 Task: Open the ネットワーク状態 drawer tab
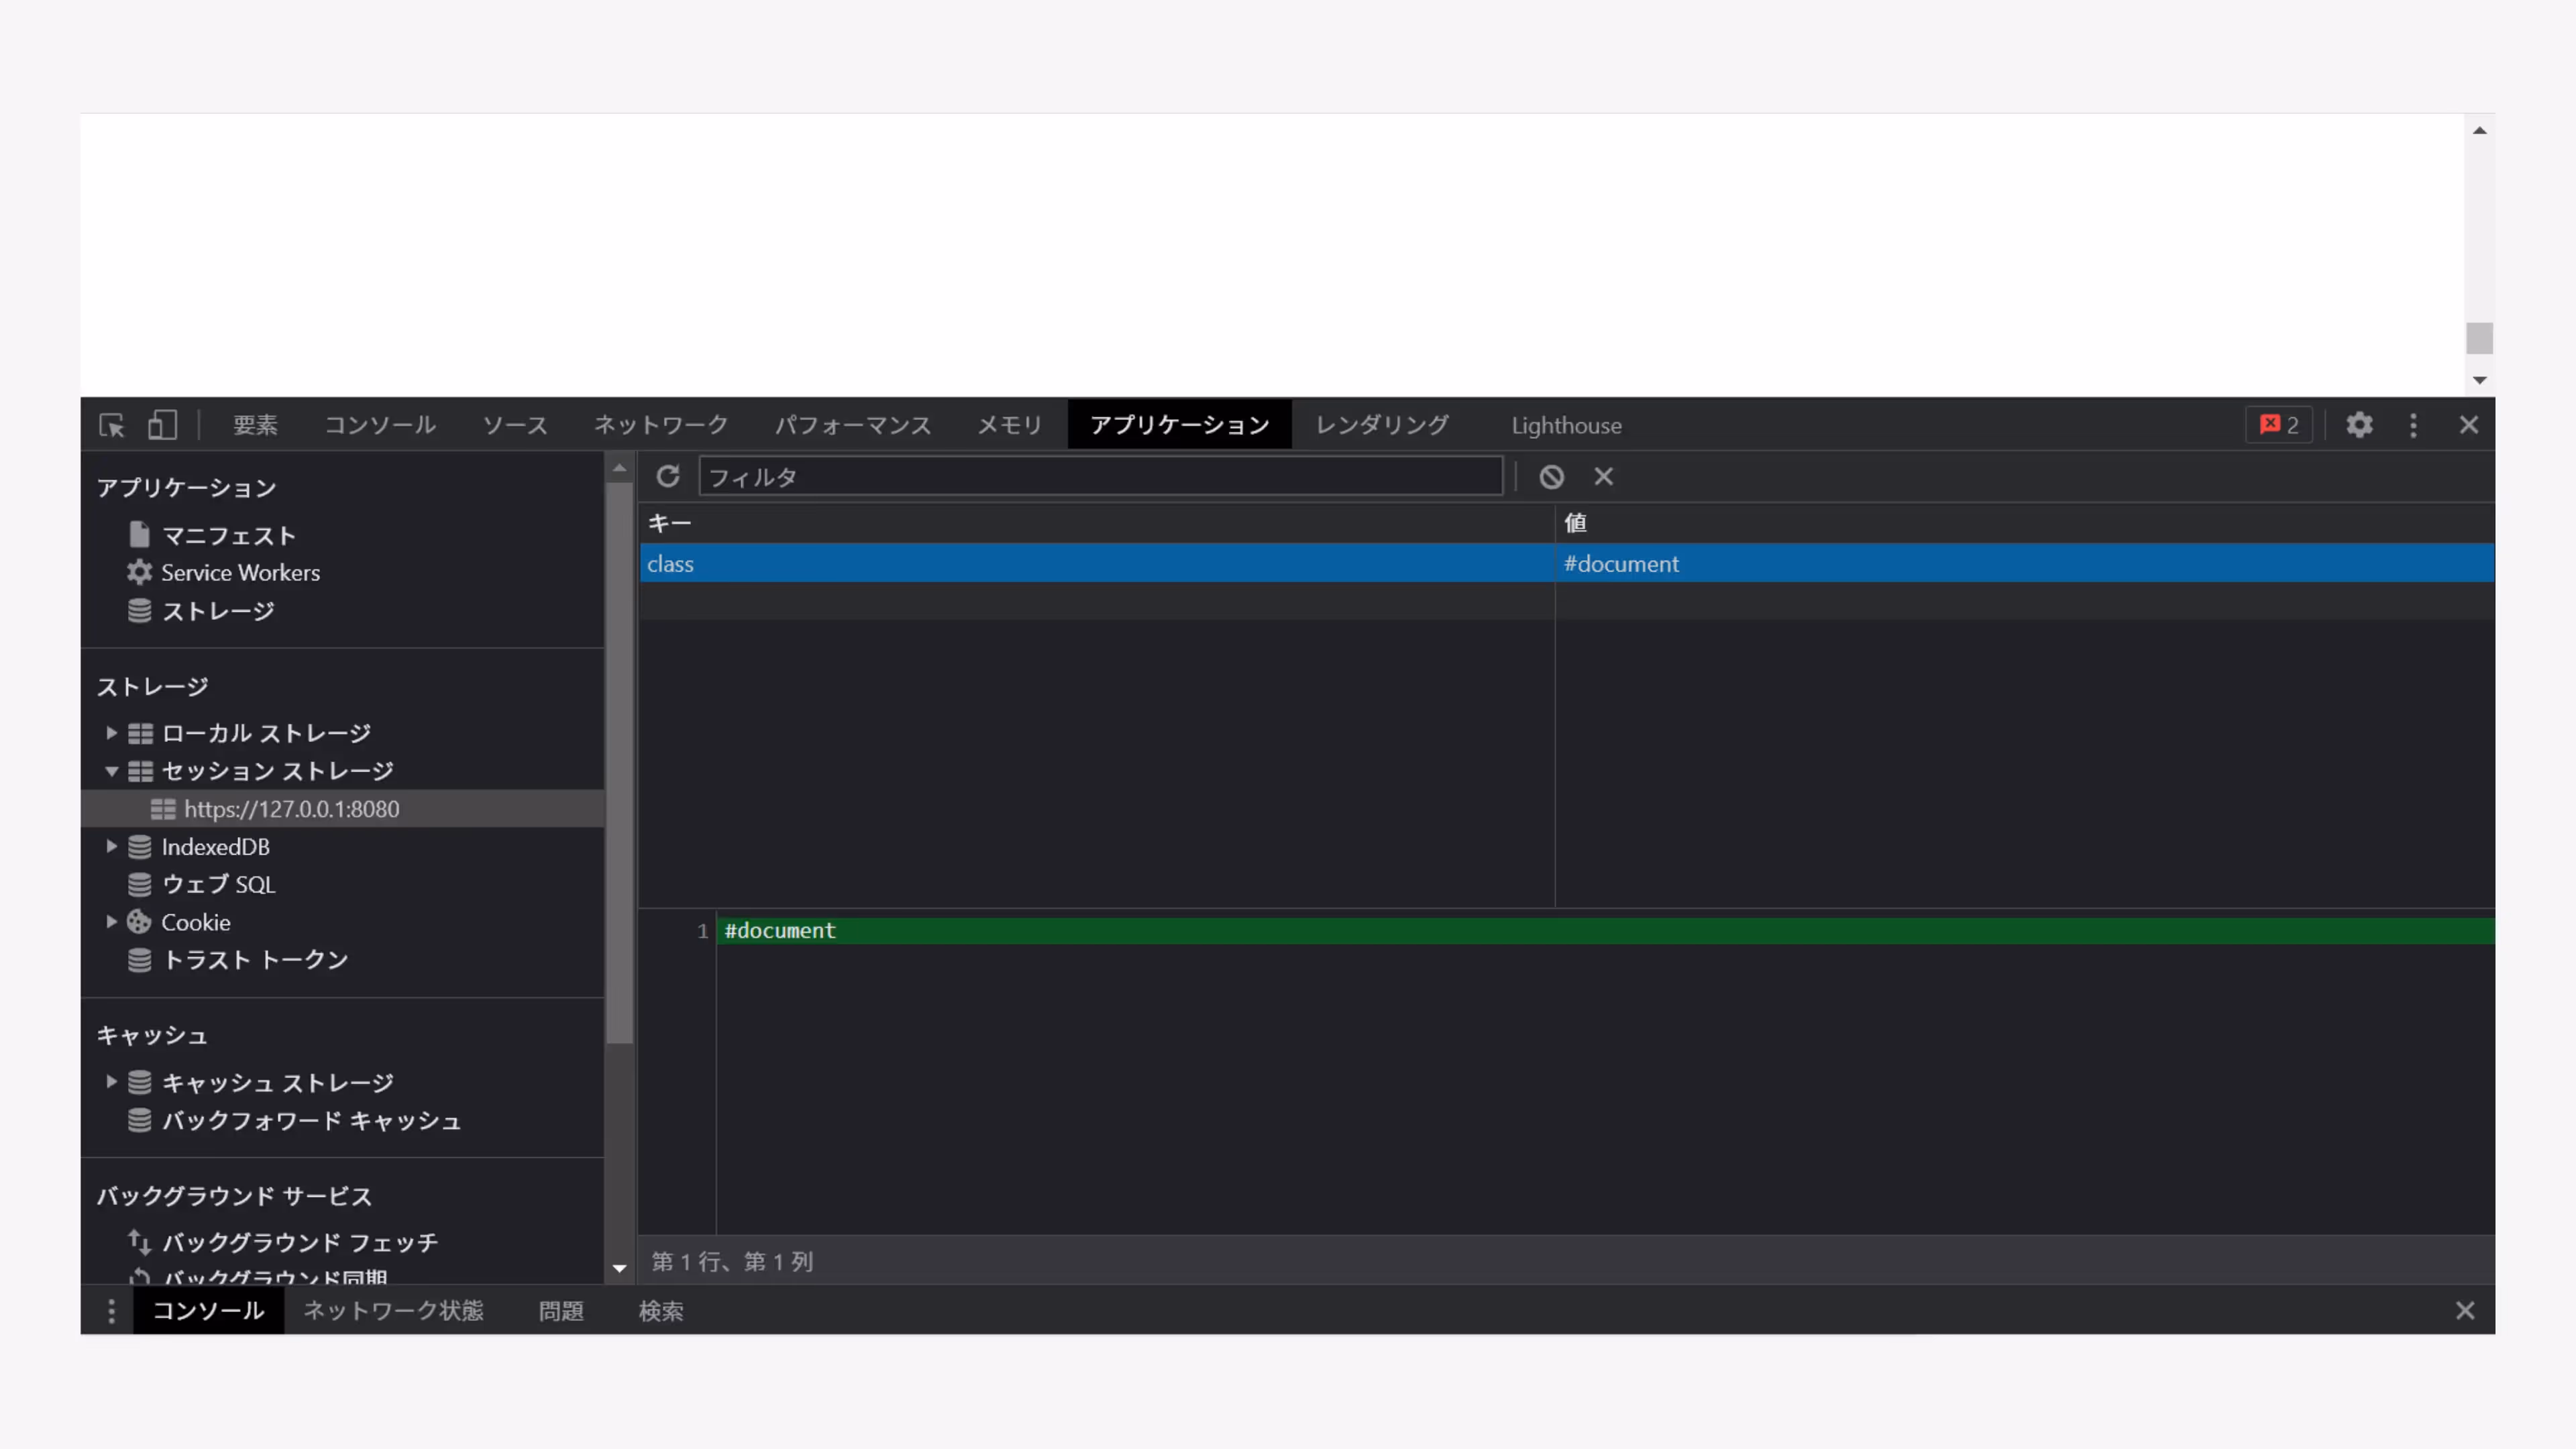393,1311
